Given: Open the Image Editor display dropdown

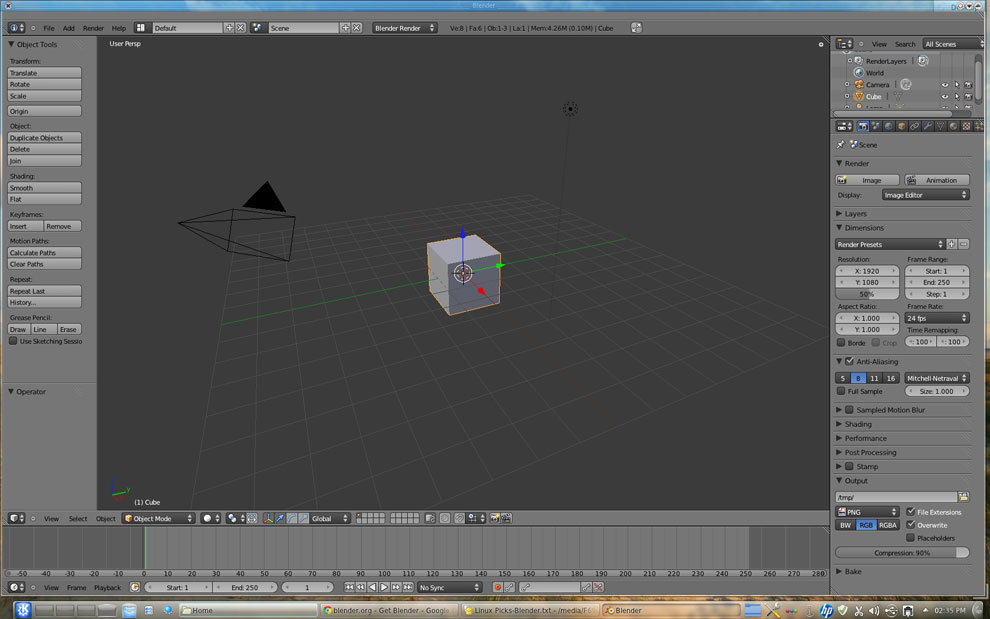Looking at the screenshot, I should click(925, 195).
